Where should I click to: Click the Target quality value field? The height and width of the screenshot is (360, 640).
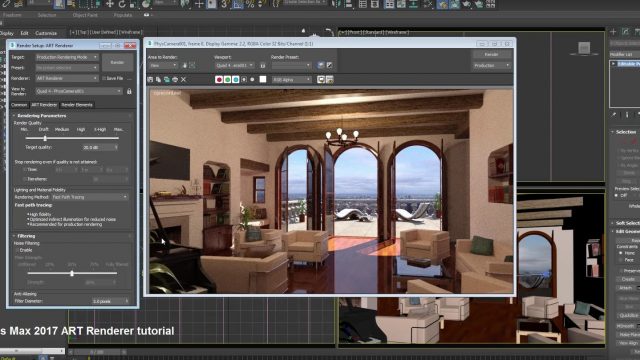pos(100,147)
